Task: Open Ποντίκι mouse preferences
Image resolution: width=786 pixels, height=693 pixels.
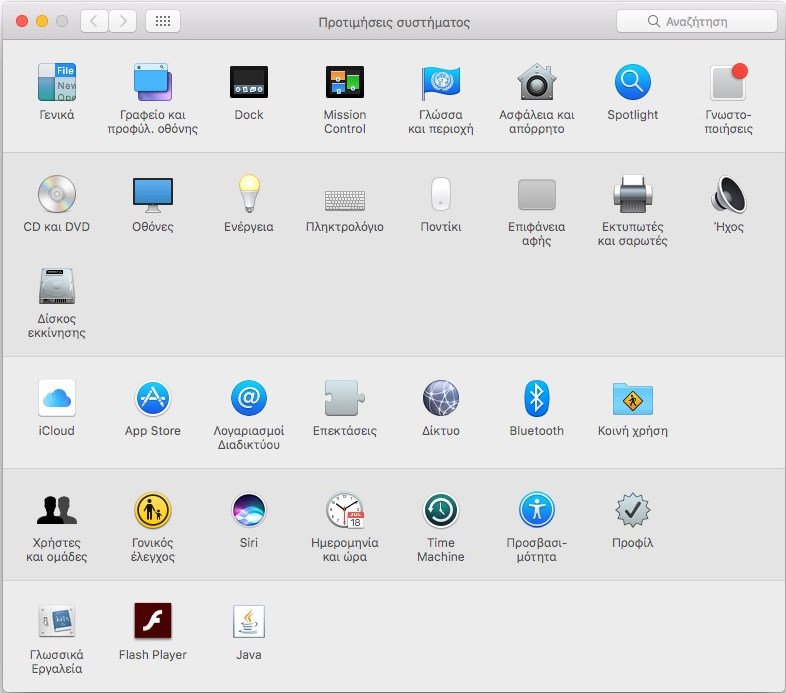Action: tap(441, 194)
